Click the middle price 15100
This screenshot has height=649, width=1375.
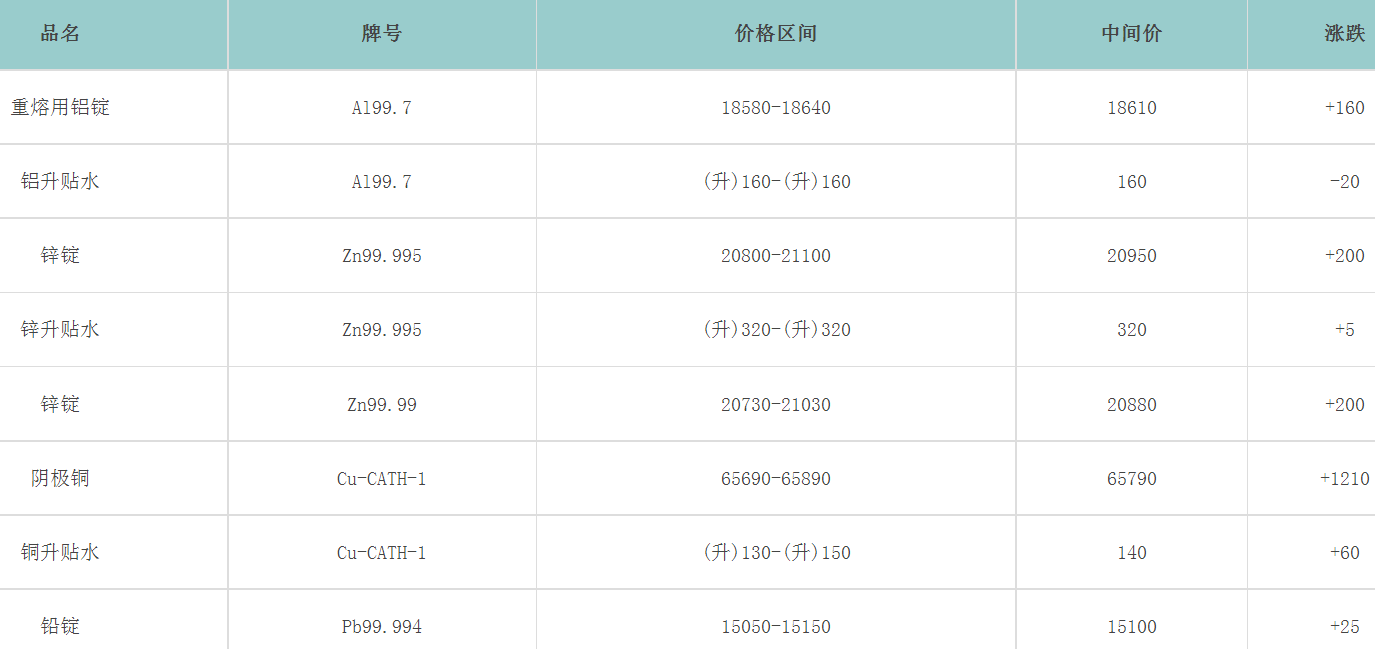click(x=1131, y=627)
